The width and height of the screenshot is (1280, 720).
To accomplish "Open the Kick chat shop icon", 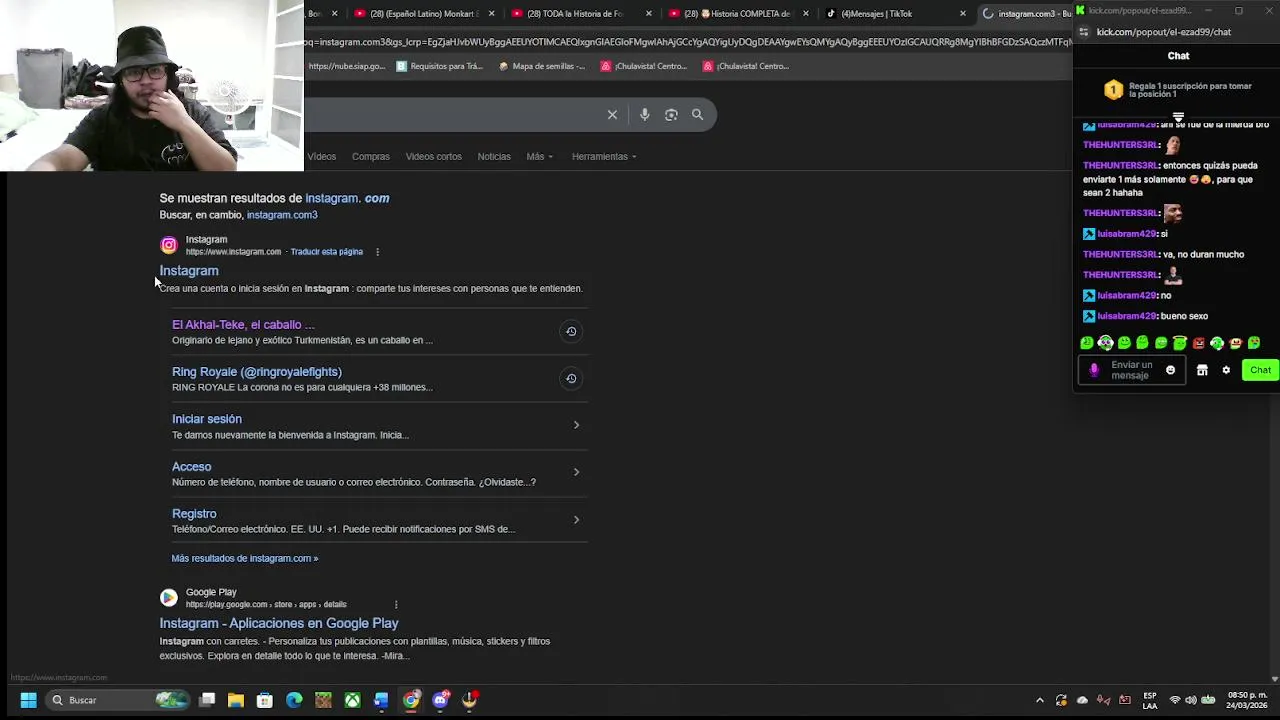I will tap(1202, 370).
